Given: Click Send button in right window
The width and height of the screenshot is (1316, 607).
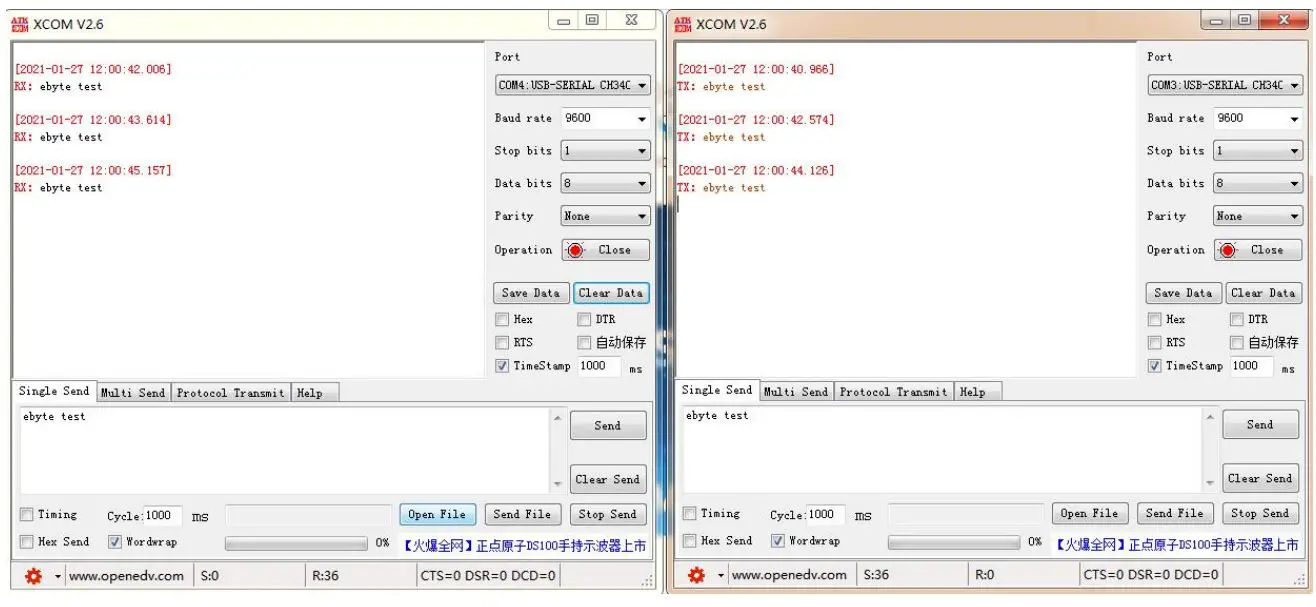Looking at the screenshot, I should (x=1260, y=425).
